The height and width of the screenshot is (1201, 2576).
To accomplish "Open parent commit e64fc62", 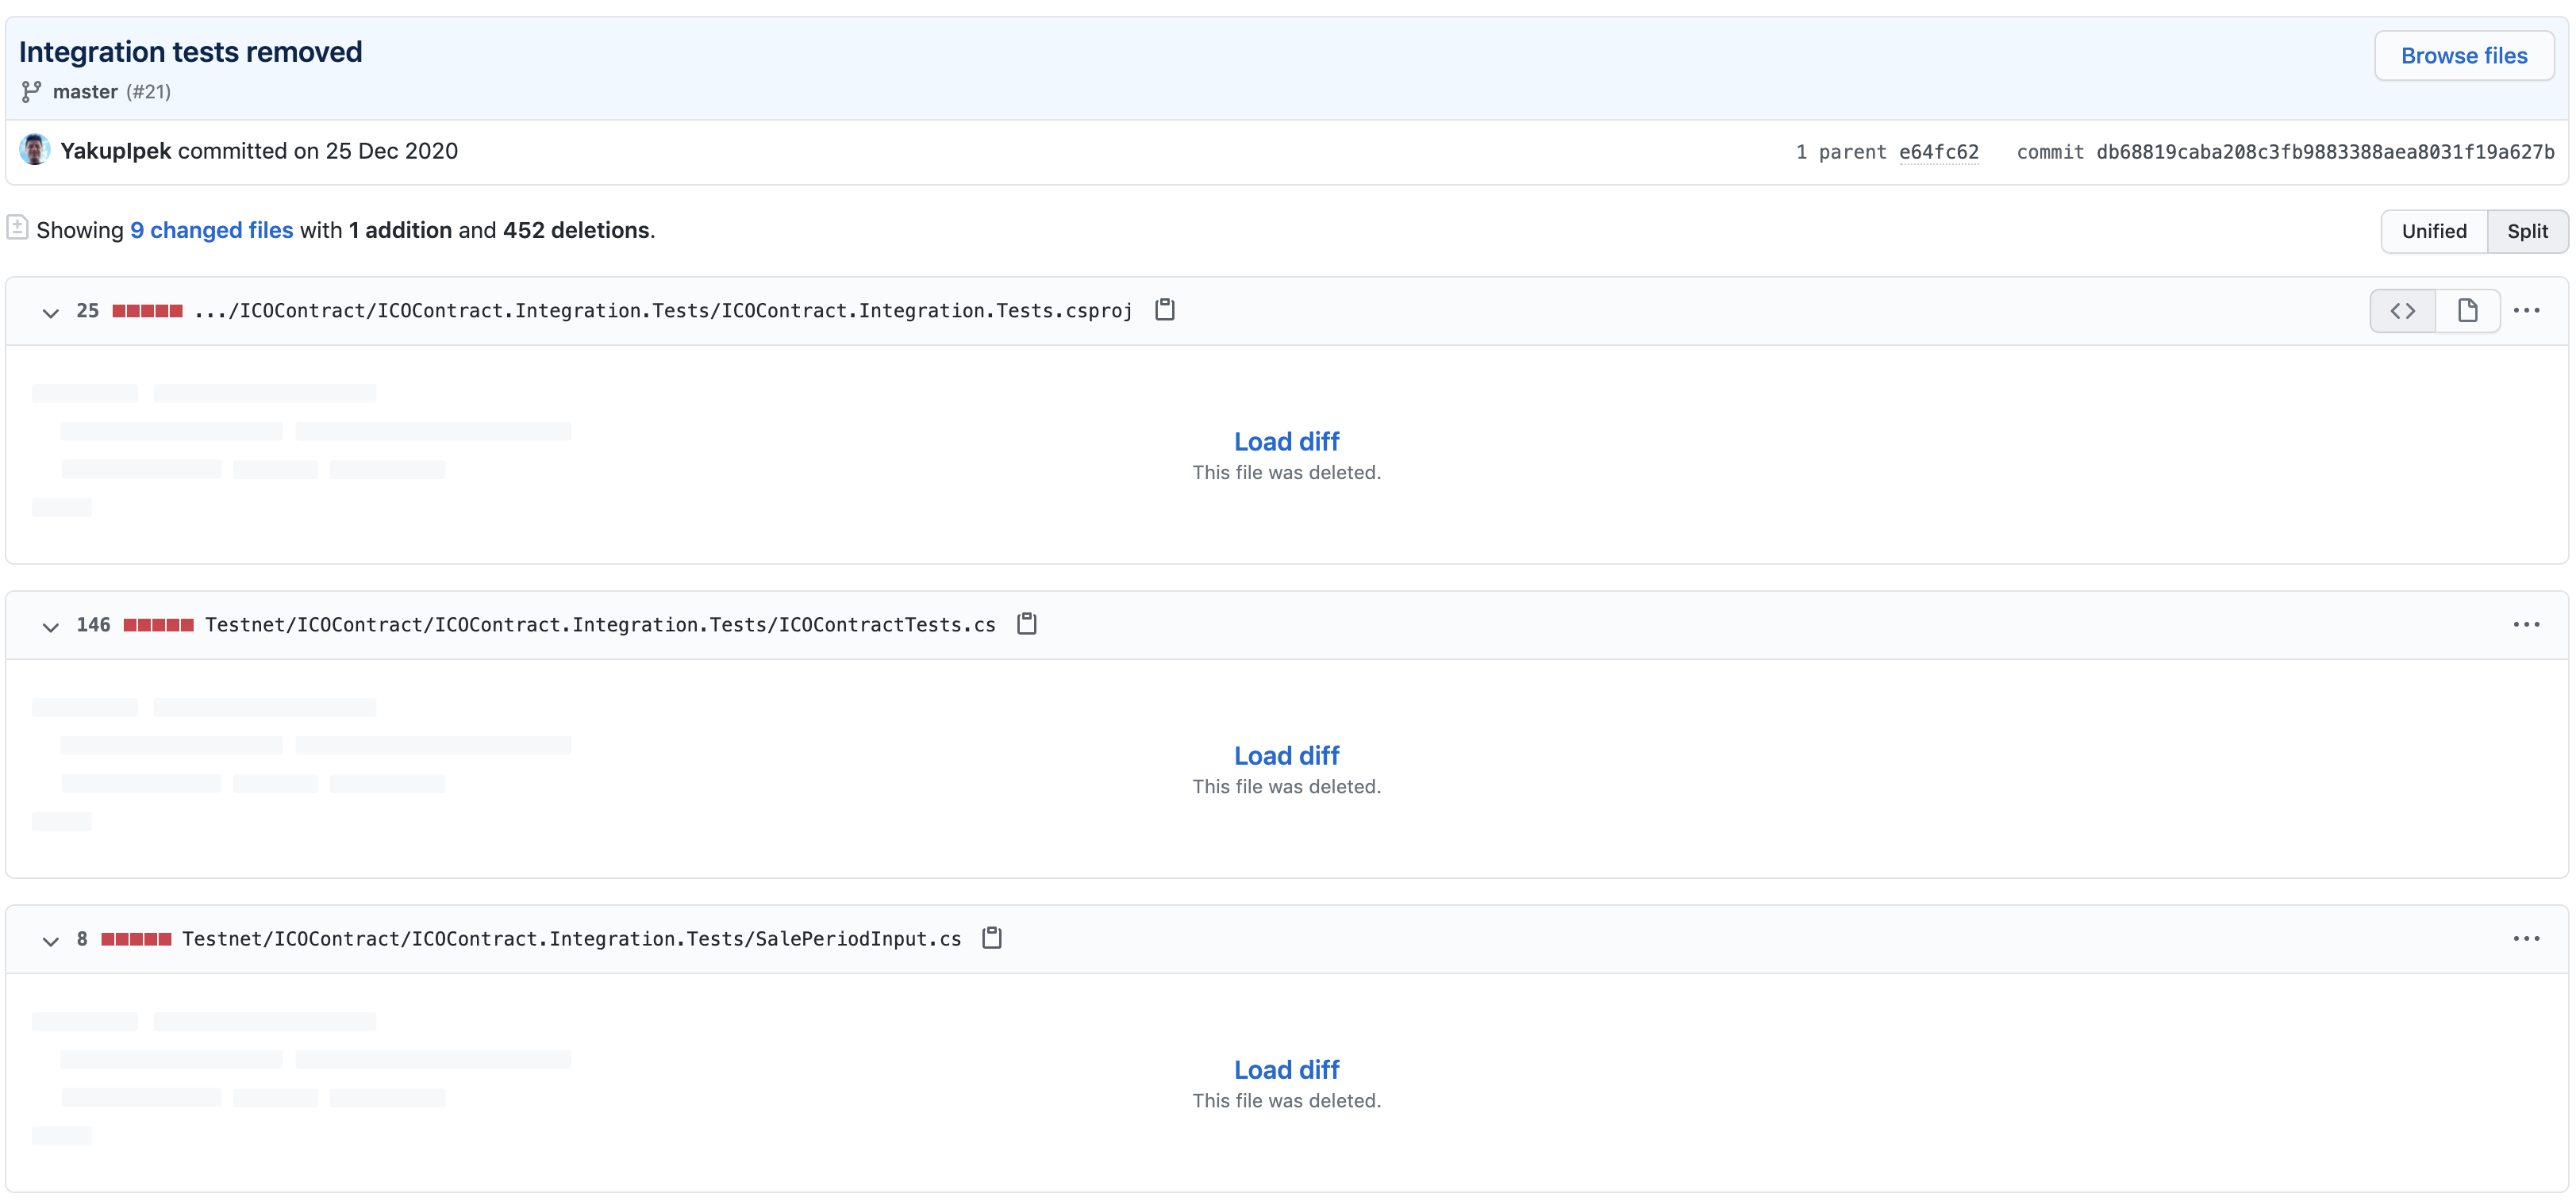I will point(1937,152).
